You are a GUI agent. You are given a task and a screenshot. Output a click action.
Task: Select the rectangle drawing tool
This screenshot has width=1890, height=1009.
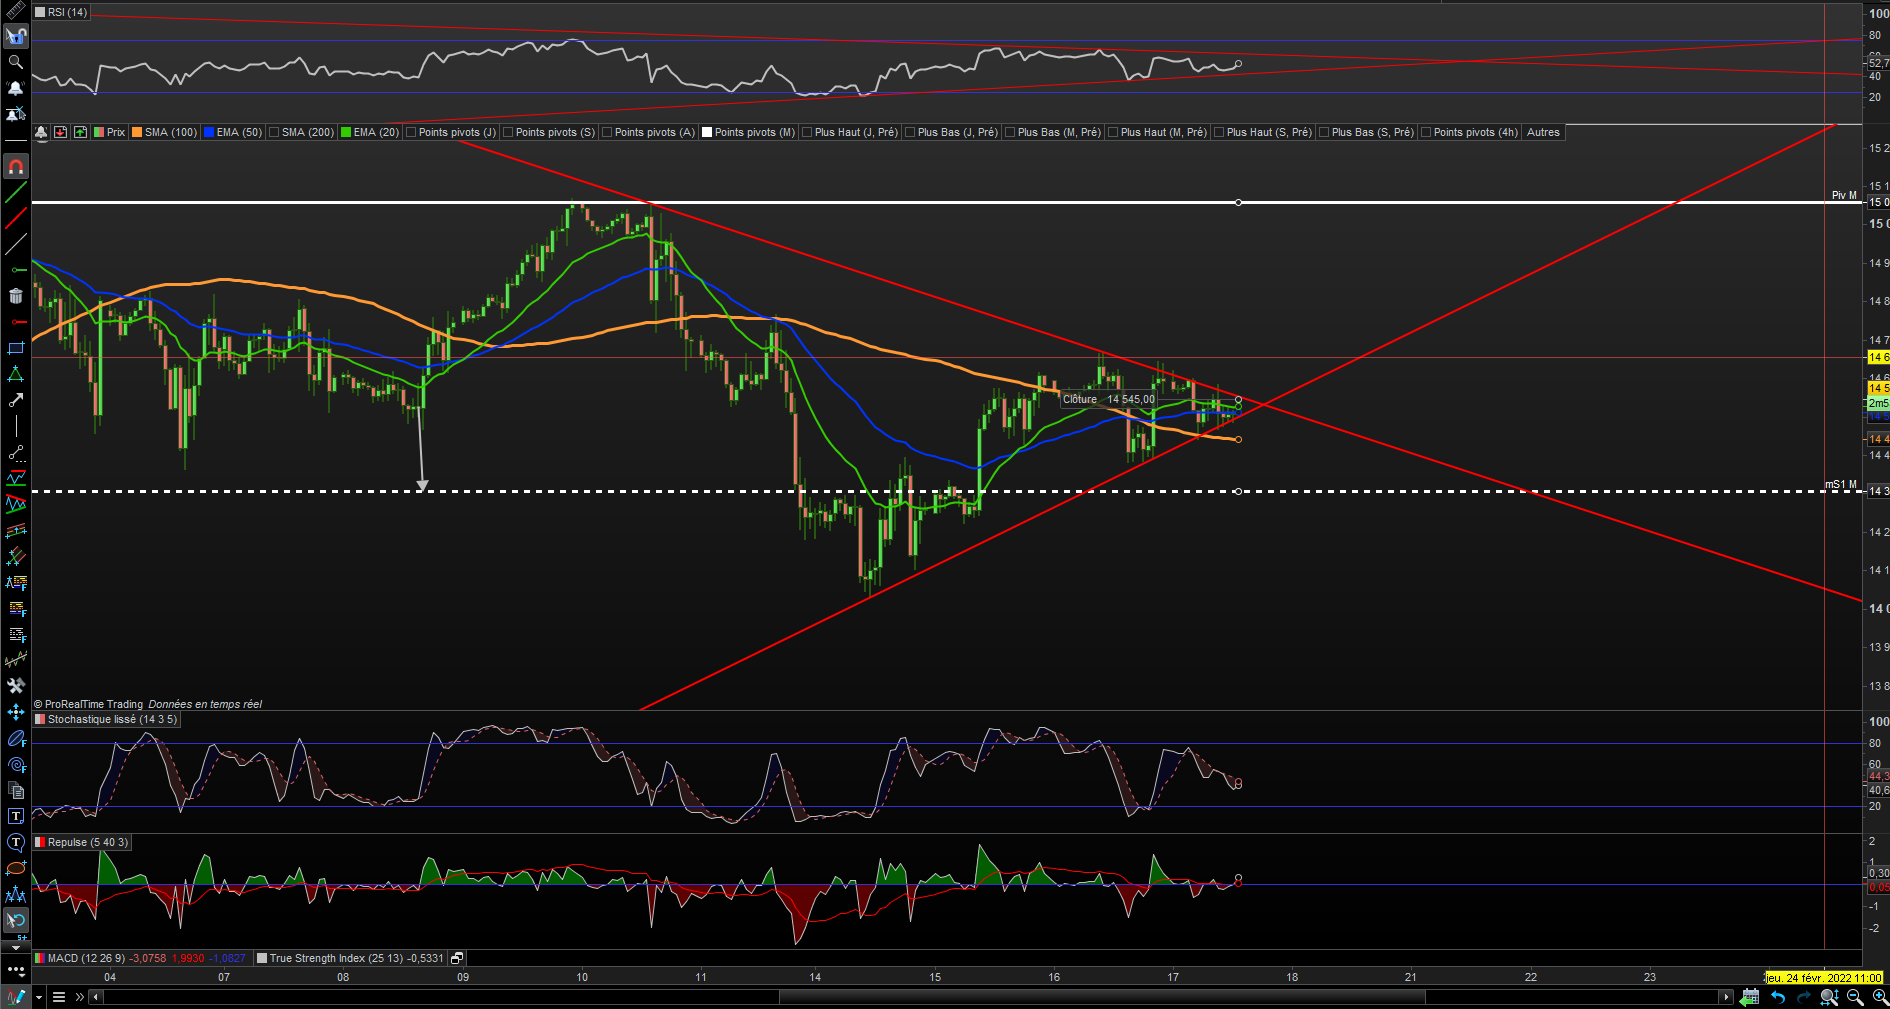[x=15, y=348]
